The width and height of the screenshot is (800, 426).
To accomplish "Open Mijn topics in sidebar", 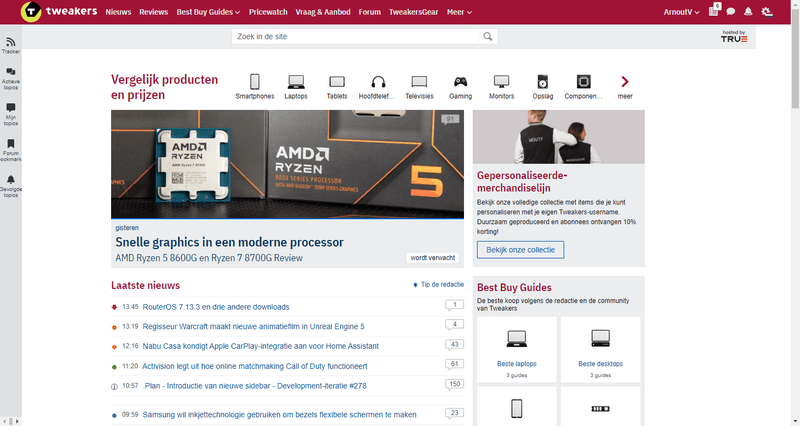I will 11,114.
